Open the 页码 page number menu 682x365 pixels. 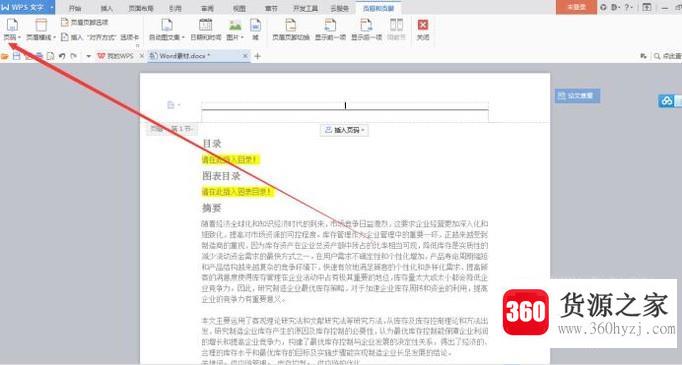[12, 30]
